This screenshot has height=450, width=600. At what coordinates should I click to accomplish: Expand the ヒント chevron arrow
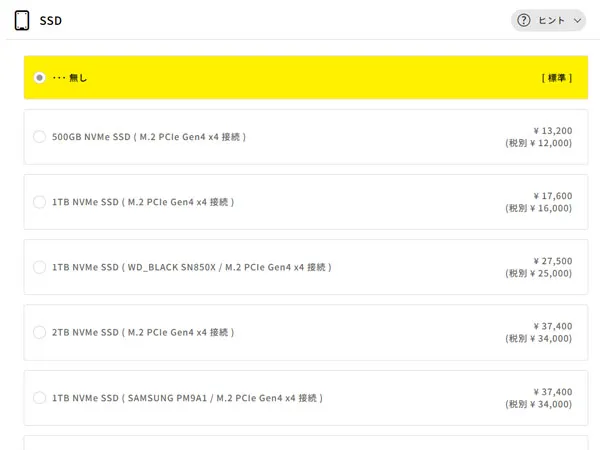[577, 21]
